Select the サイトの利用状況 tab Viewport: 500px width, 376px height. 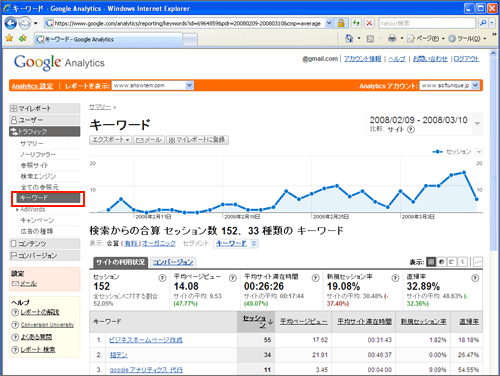(120, 262)
